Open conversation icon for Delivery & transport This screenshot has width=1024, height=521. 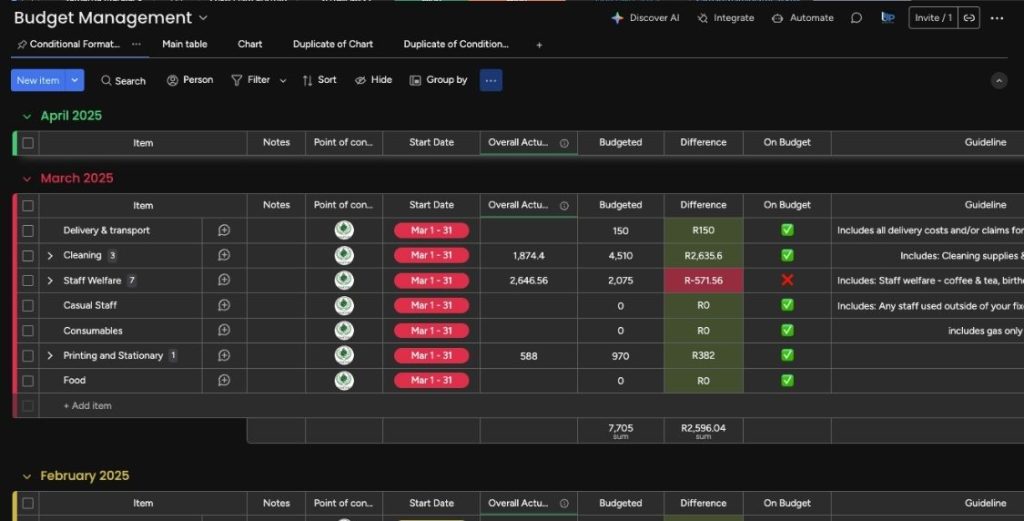[224, 230]
